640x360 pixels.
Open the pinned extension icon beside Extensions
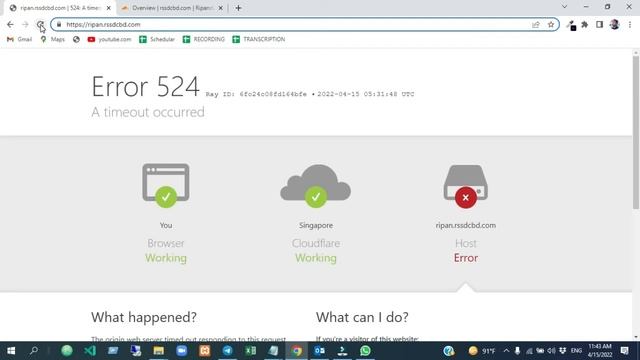(571, 25)
